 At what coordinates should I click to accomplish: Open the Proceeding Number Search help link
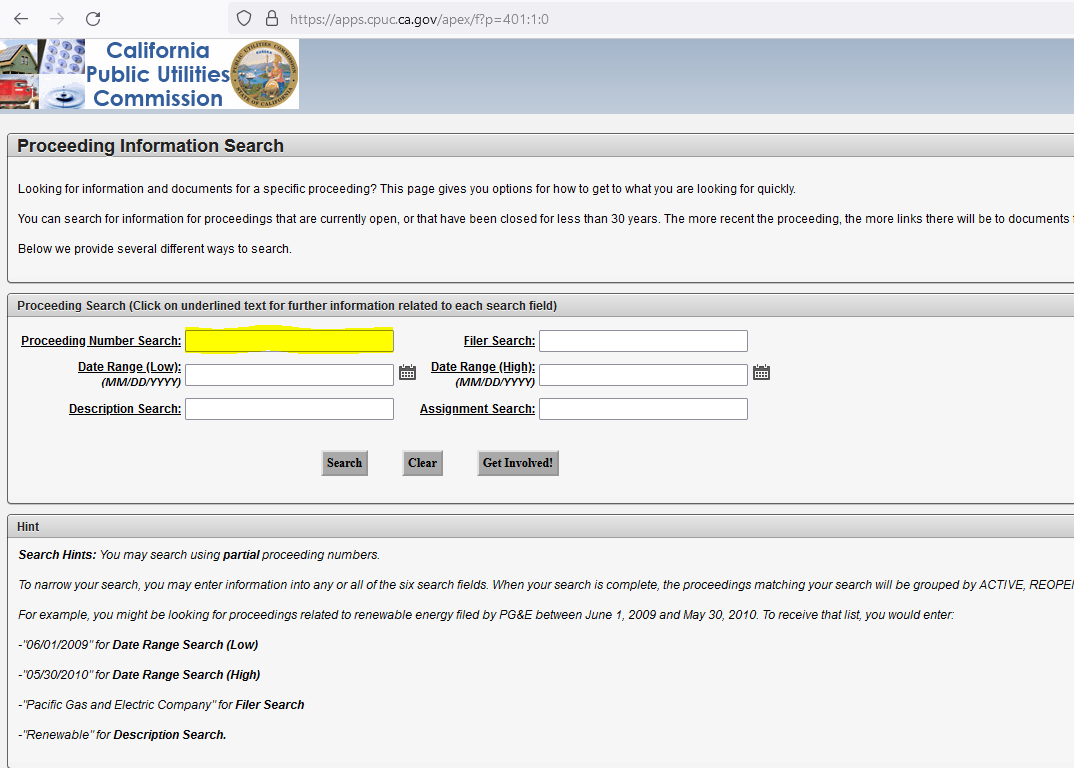point(100,340)
